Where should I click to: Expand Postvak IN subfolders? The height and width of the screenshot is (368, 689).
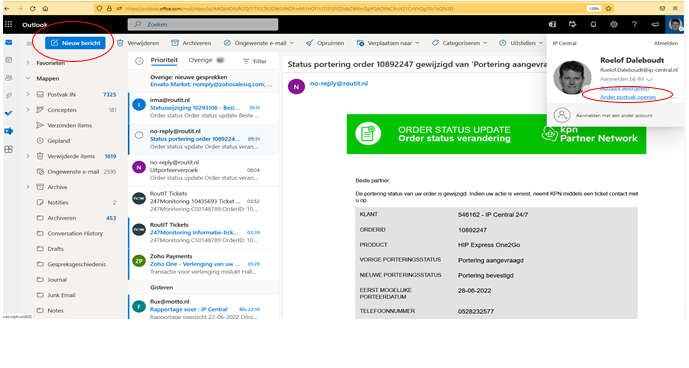(28, 94)
